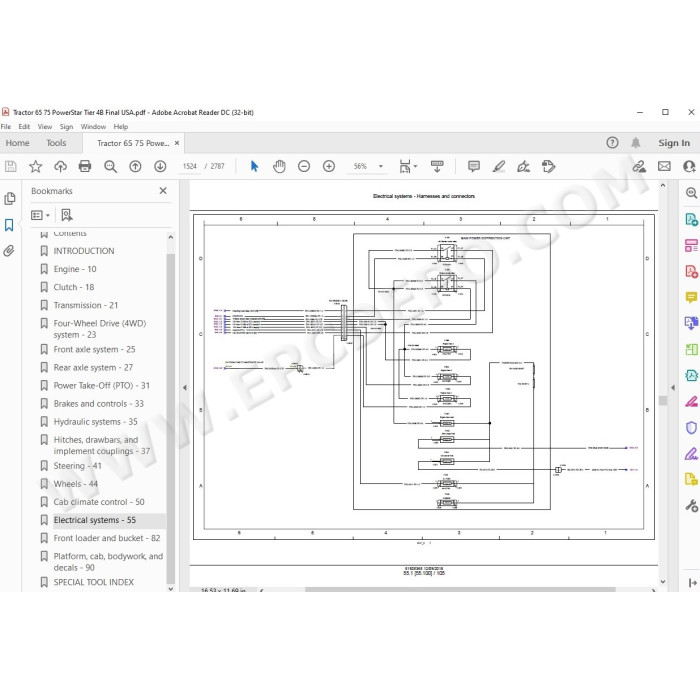Open the Edit menu

24,127
